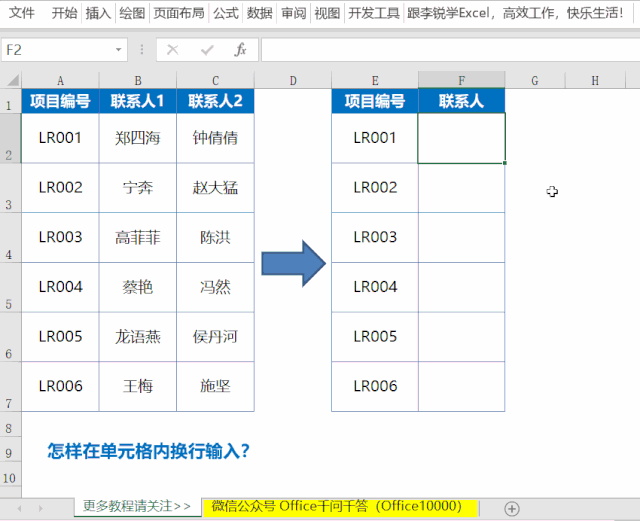Open the 页面布局 ribbon tab
Screen dimensions: 640x521
click(x=179, y=13)
